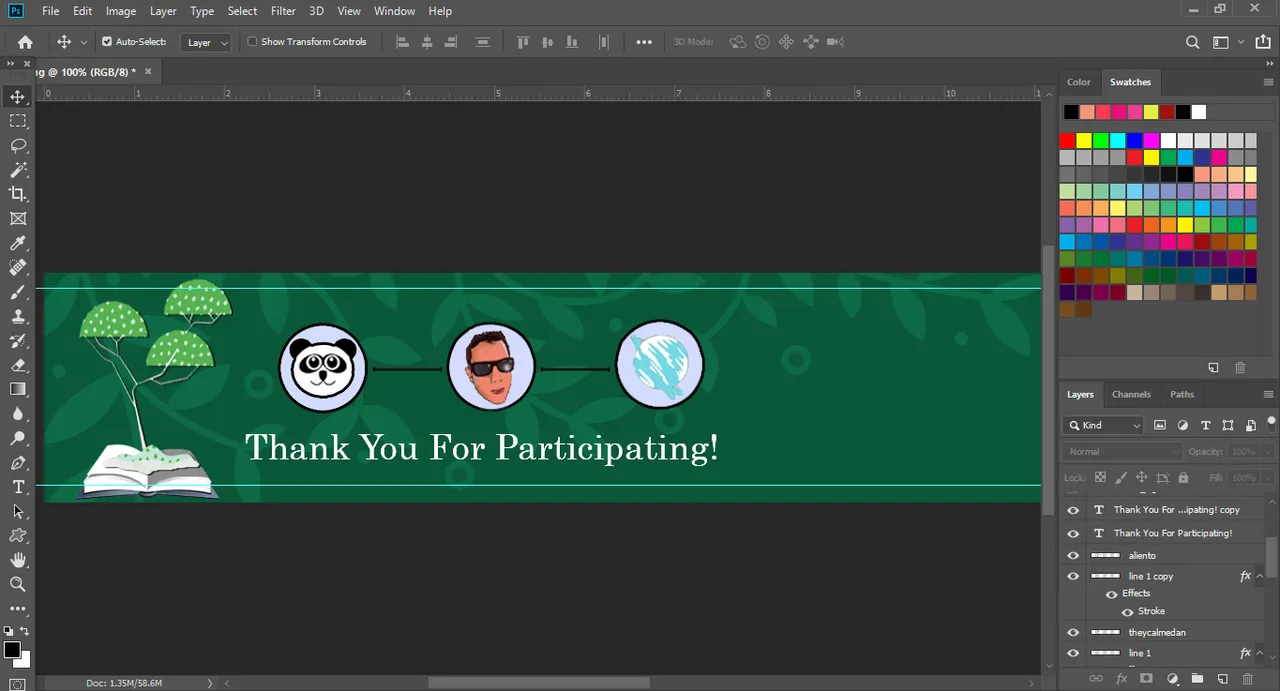1280x691 pixels.
Task: Select the Frame tool
Action: point(18,219)
